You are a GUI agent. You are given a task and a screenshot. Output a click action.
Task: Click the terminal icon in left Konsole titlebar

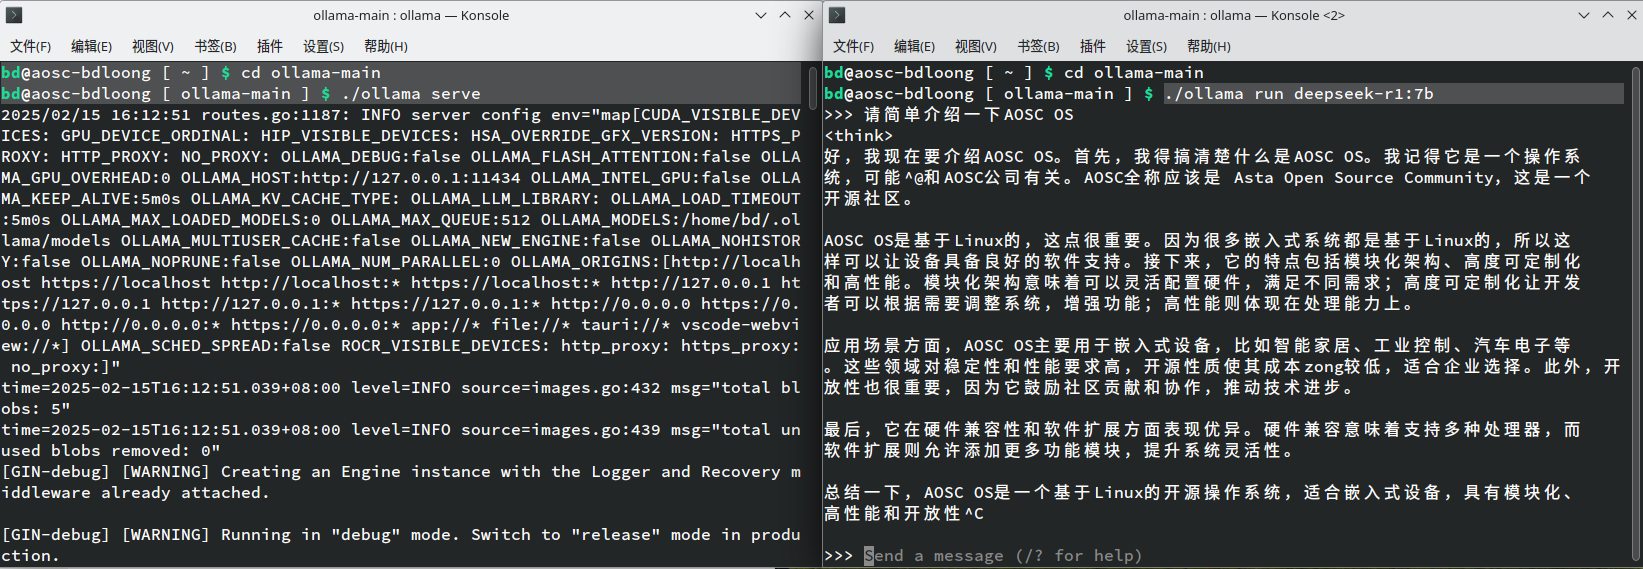14,15
